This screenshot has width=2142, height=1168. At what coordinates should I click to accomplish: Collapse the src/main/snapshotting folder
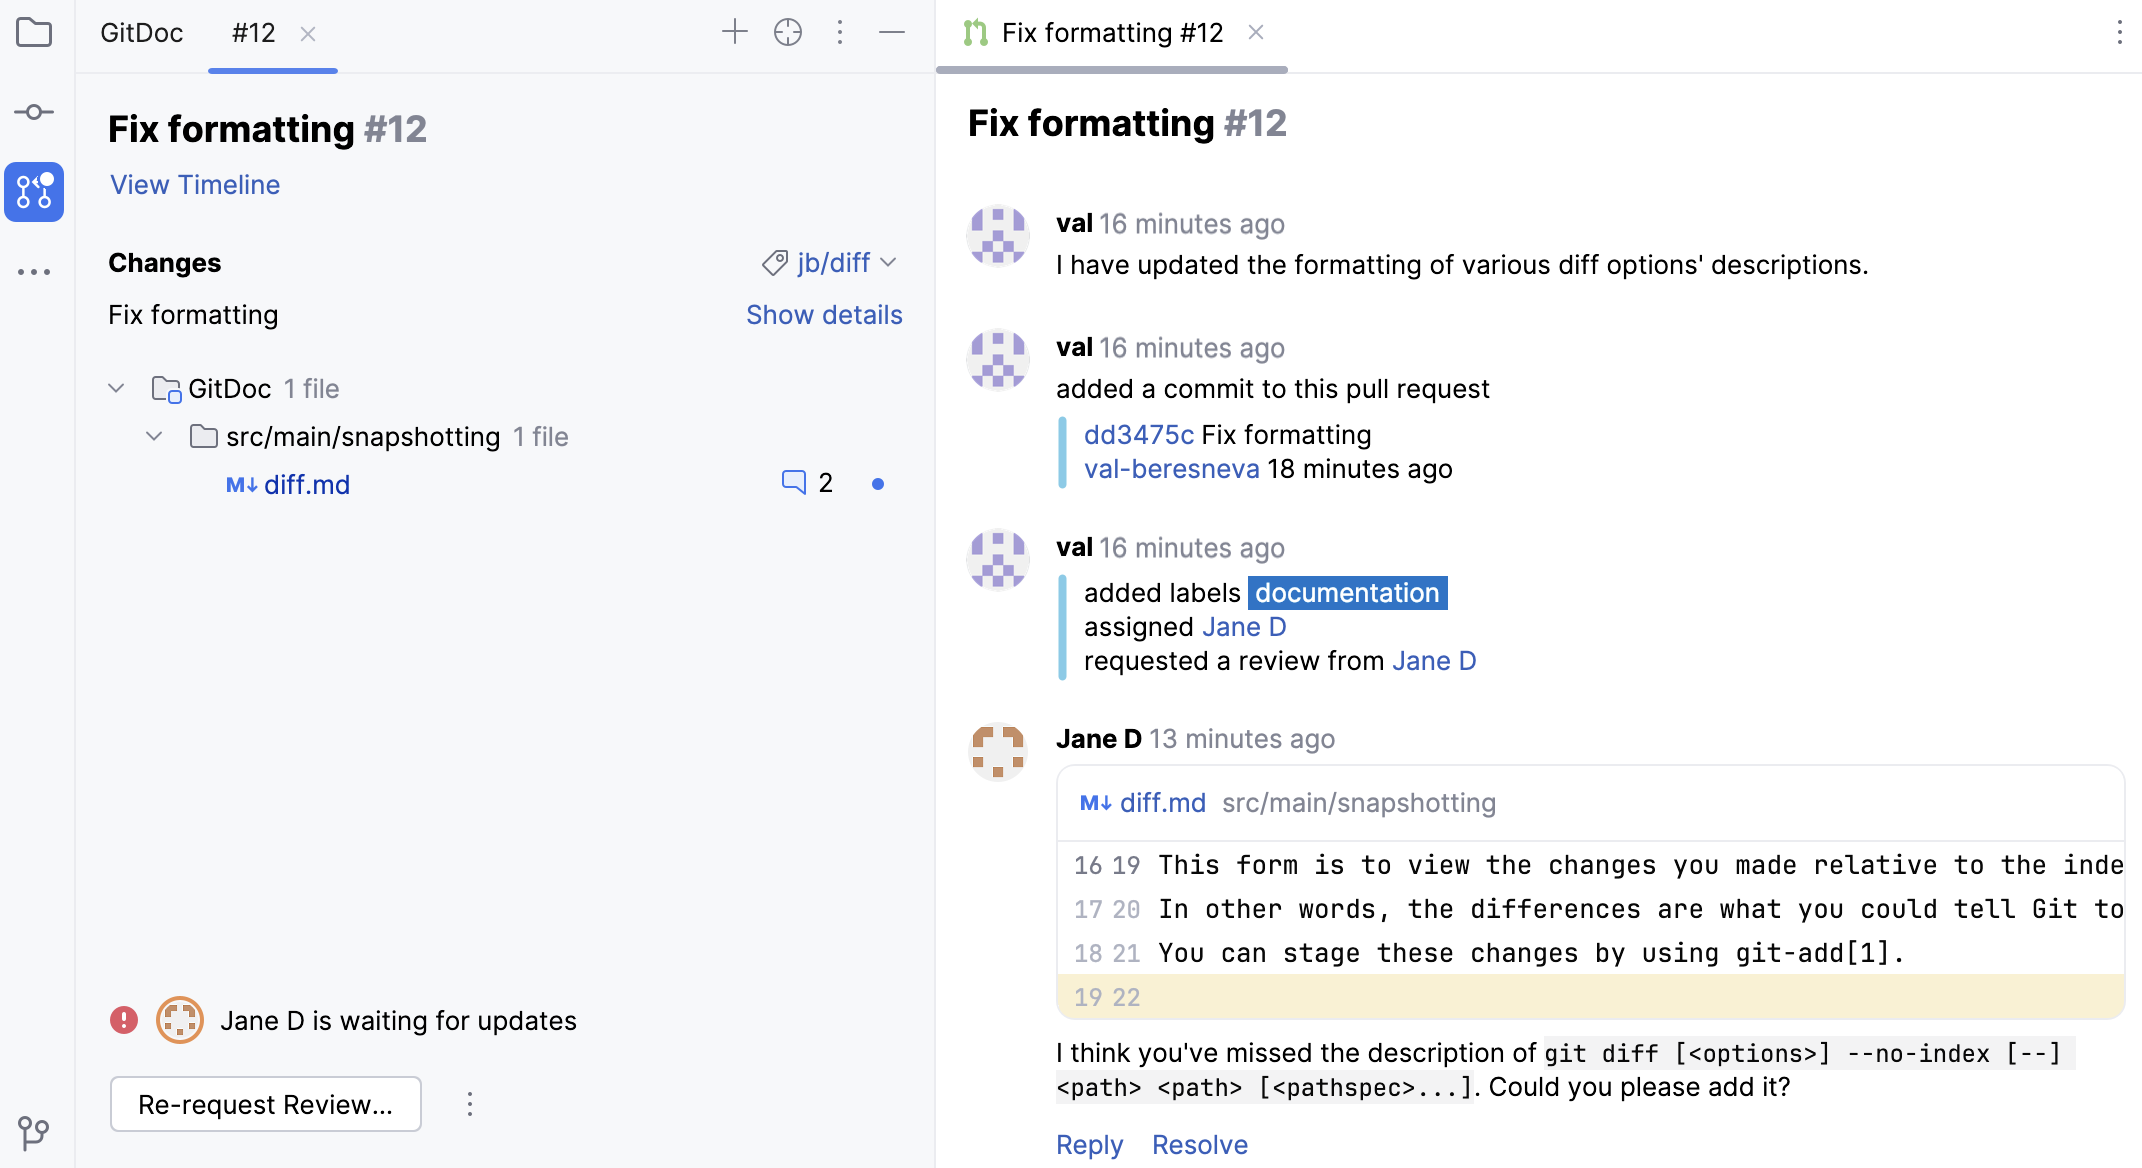click(x=154, y=436)
